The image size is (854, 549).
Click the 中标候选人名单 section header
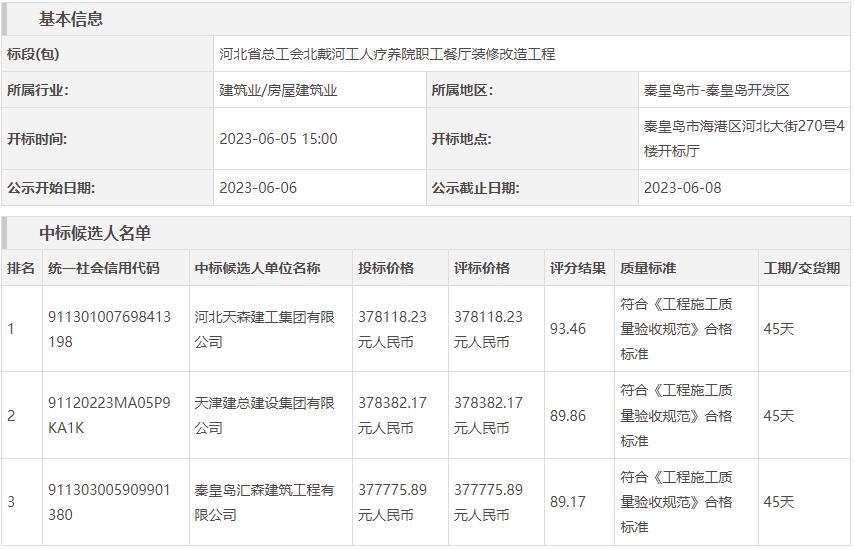95,233
